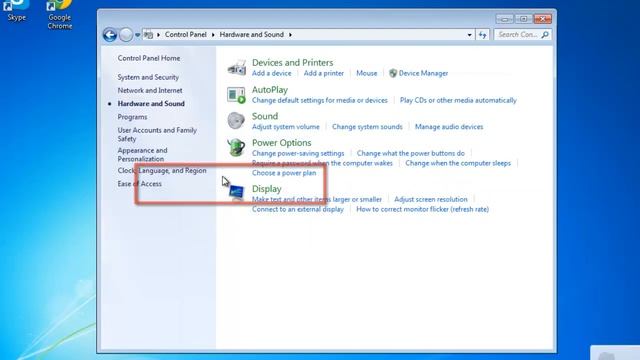This screenshot has height=360, width=640.
Task: Click Adjust system volume link
Action: tap(286, 127)
